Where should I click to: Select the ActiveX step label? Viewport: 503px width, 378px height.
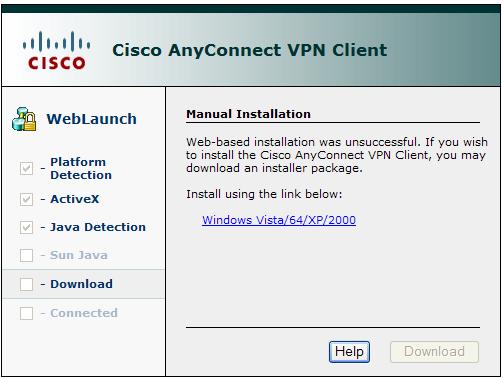75,199
